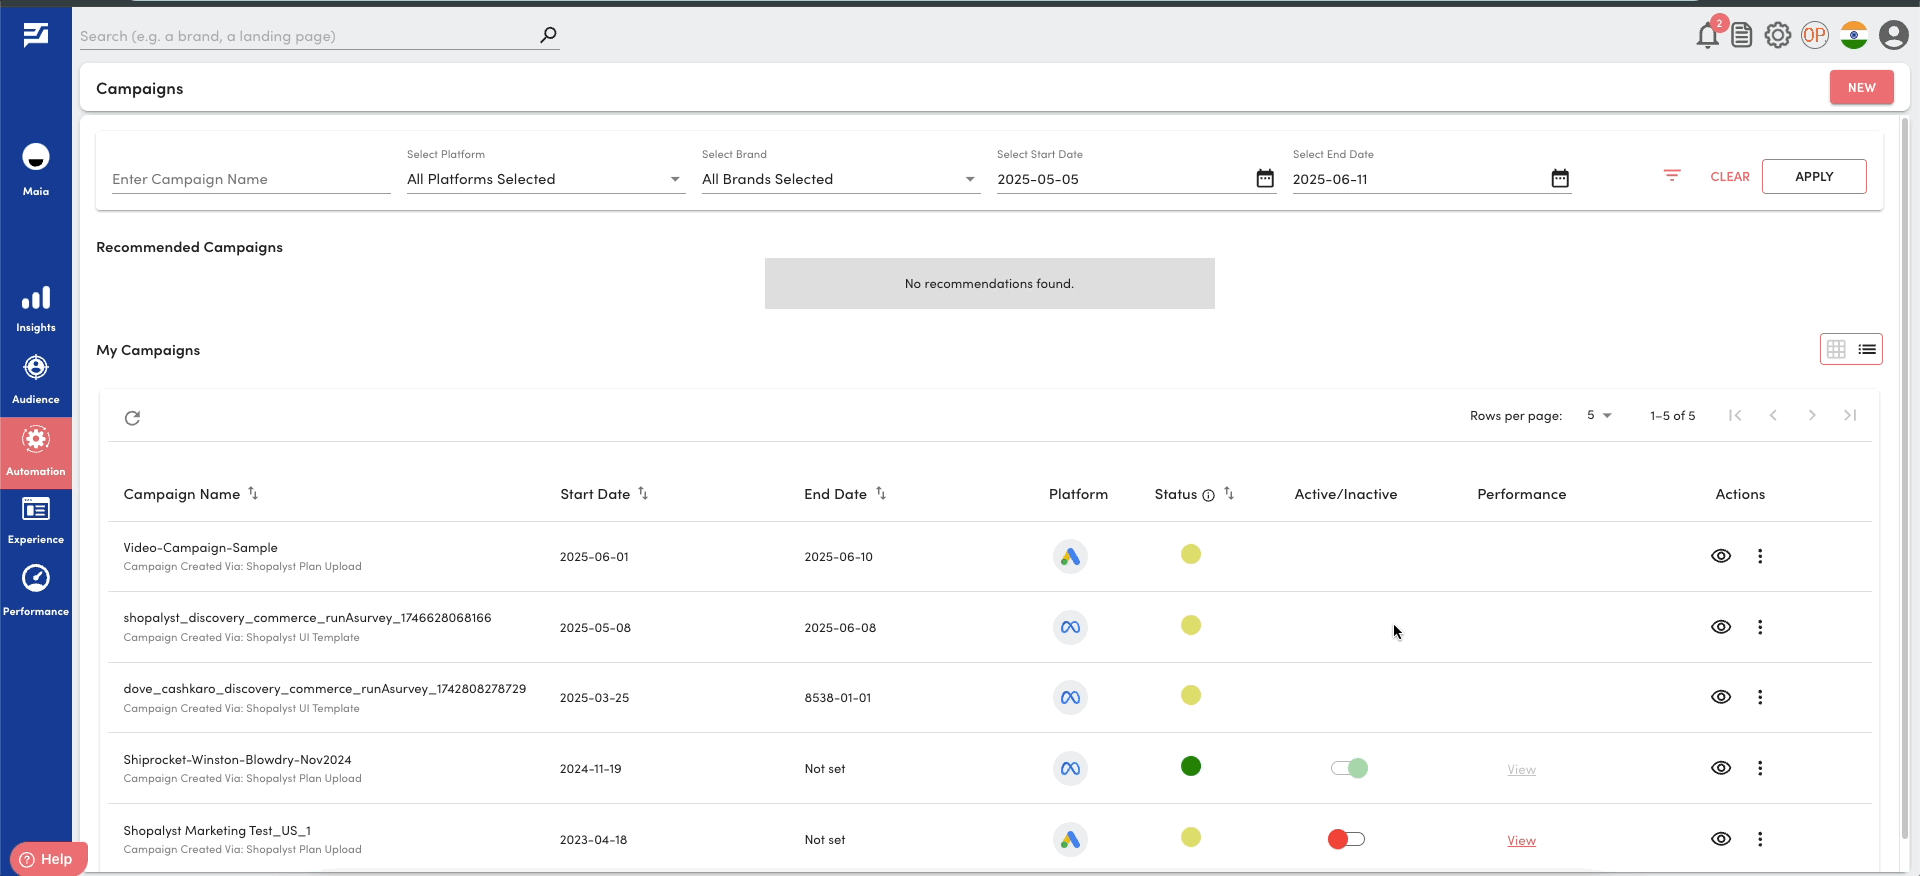Apply the campaign filters
Image resolution: width=1920 pixels, height=876 pixels.
(x=1814, y=176)
